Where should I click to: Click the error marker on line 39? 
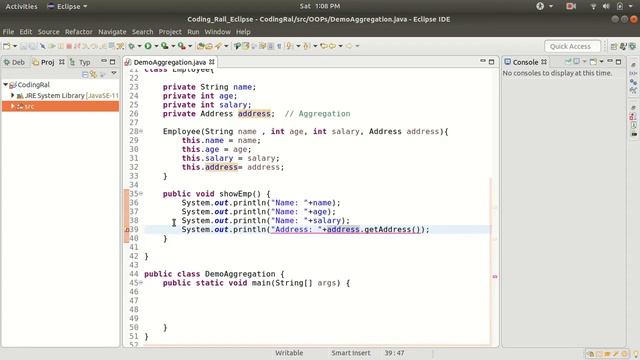[x=127, y=229]
